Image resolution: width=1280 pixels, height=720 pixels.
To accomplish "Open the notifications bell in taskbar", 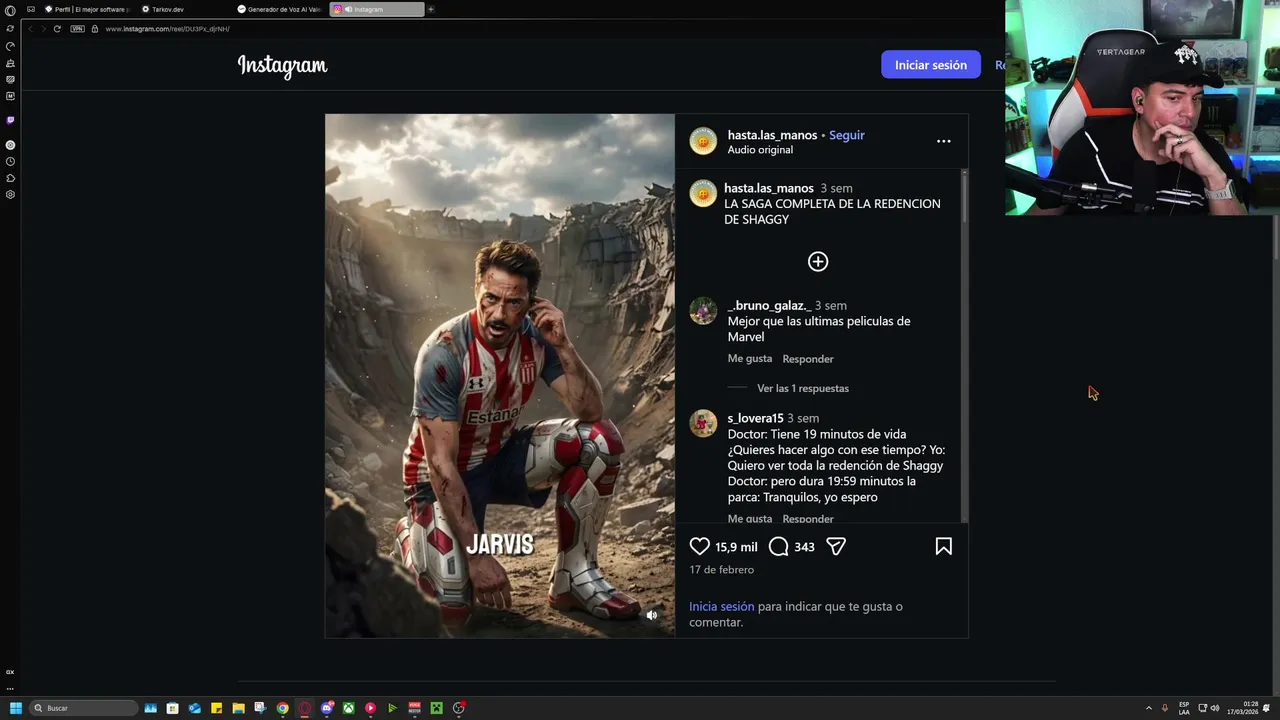I will point(1266,708).
